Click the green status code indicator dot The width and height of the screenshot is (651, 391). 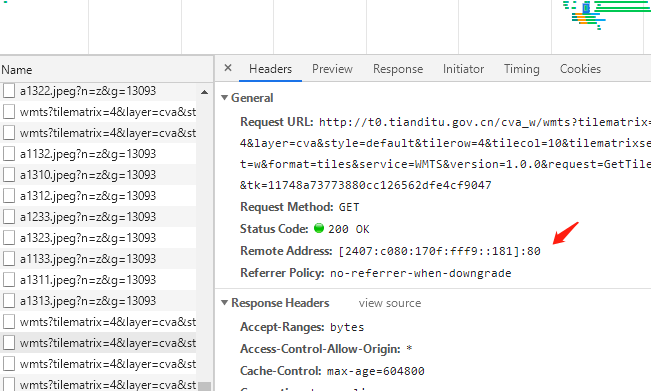(x=319, y=228)
